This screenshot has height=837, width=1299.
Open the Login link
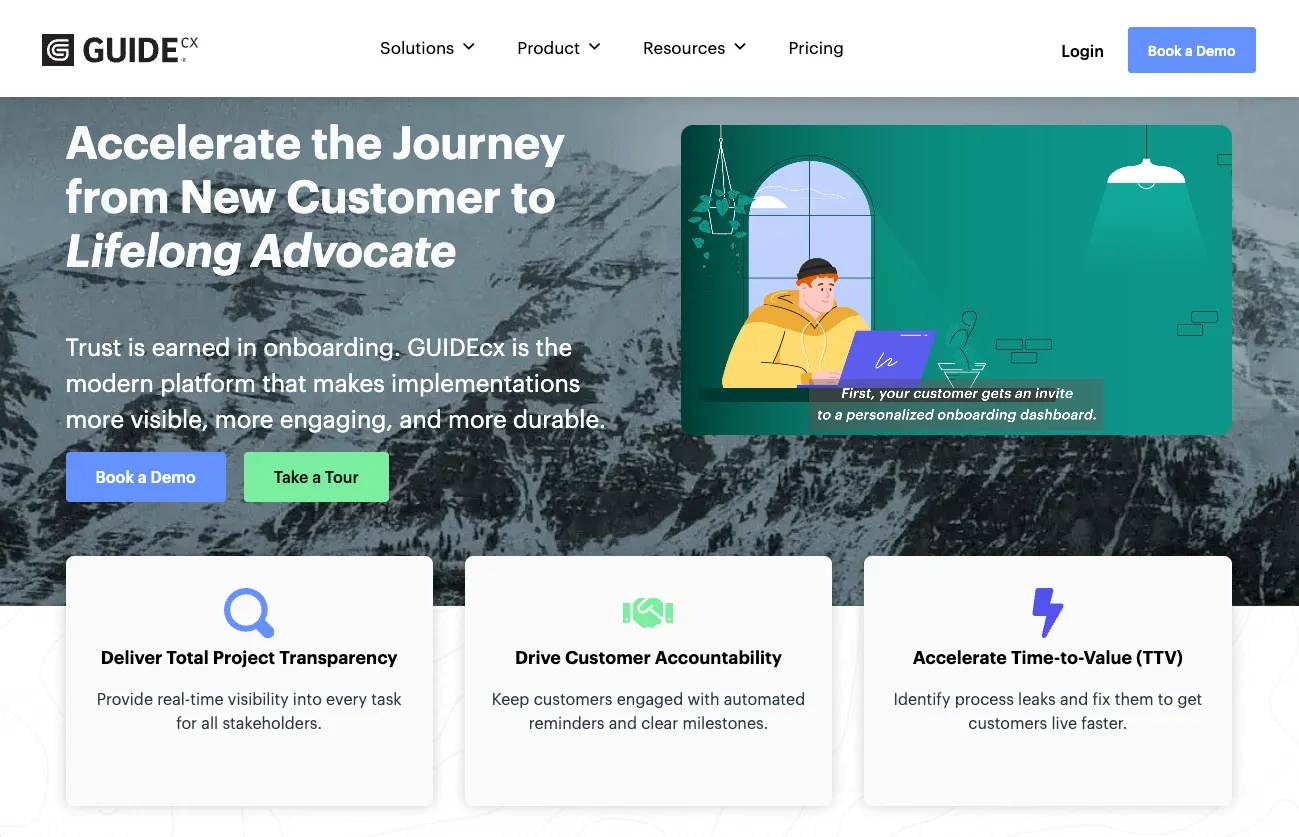tap(1082, 51)
